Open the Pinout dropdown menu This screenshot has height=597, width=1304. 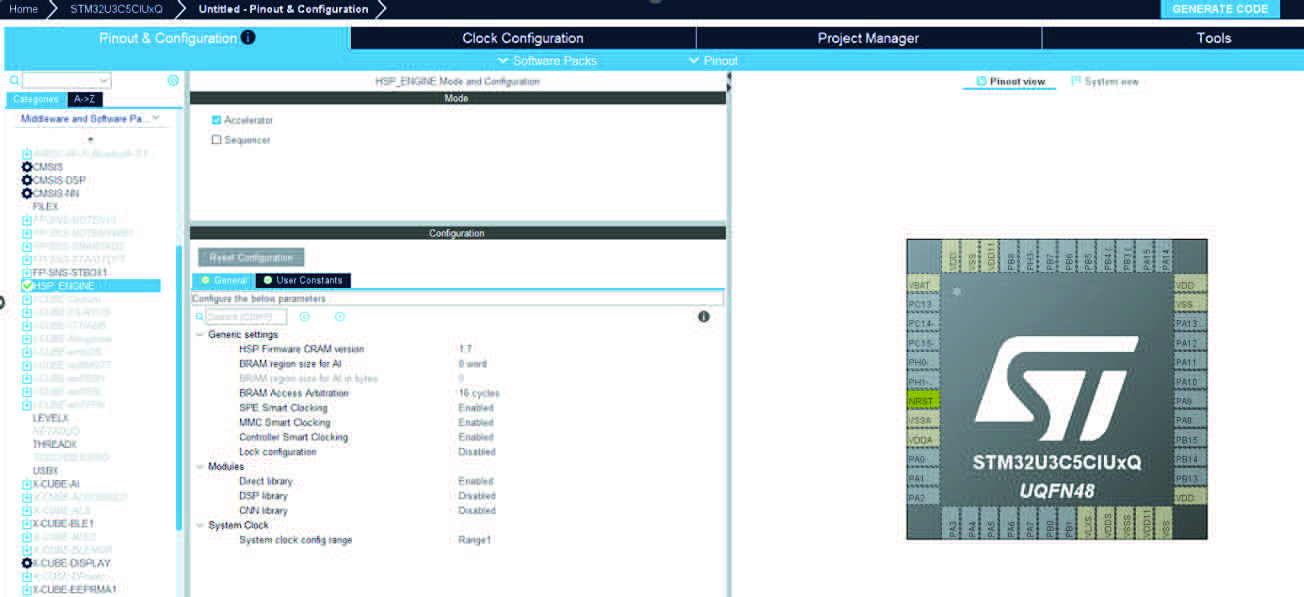[x=714, y=61]
